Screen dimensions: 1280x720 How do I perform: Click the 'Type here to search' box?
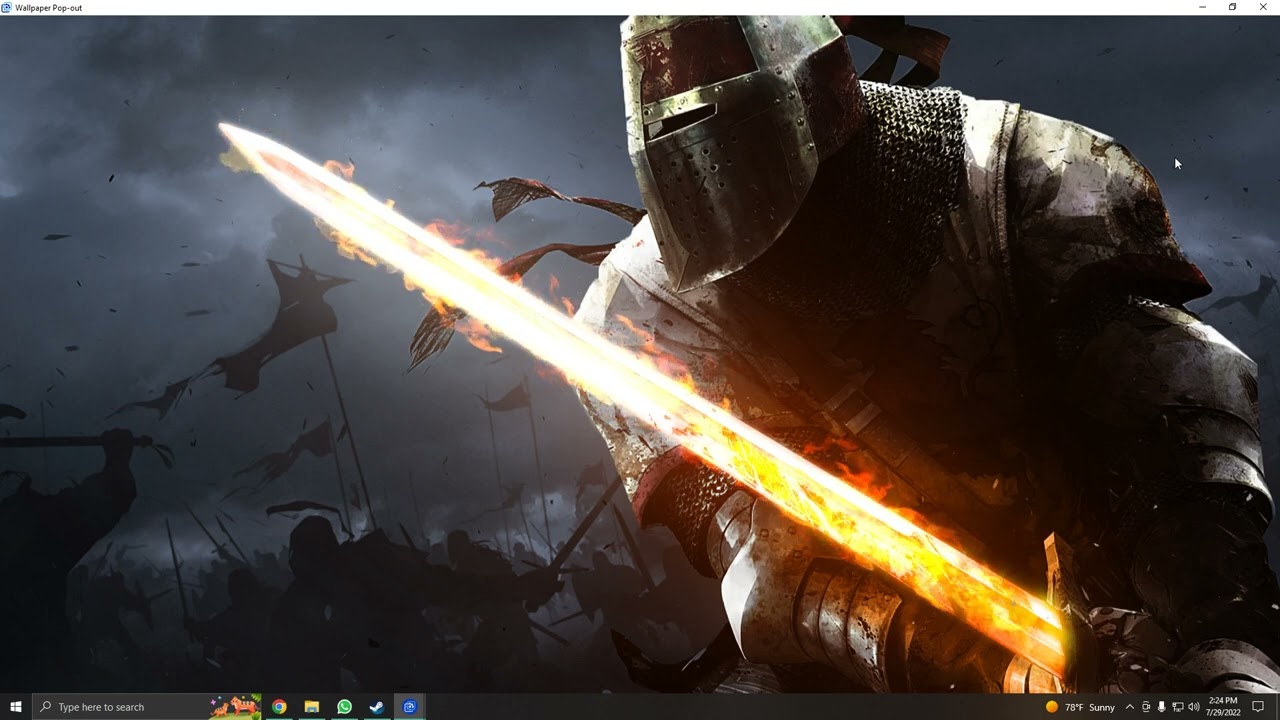(147, 707)
